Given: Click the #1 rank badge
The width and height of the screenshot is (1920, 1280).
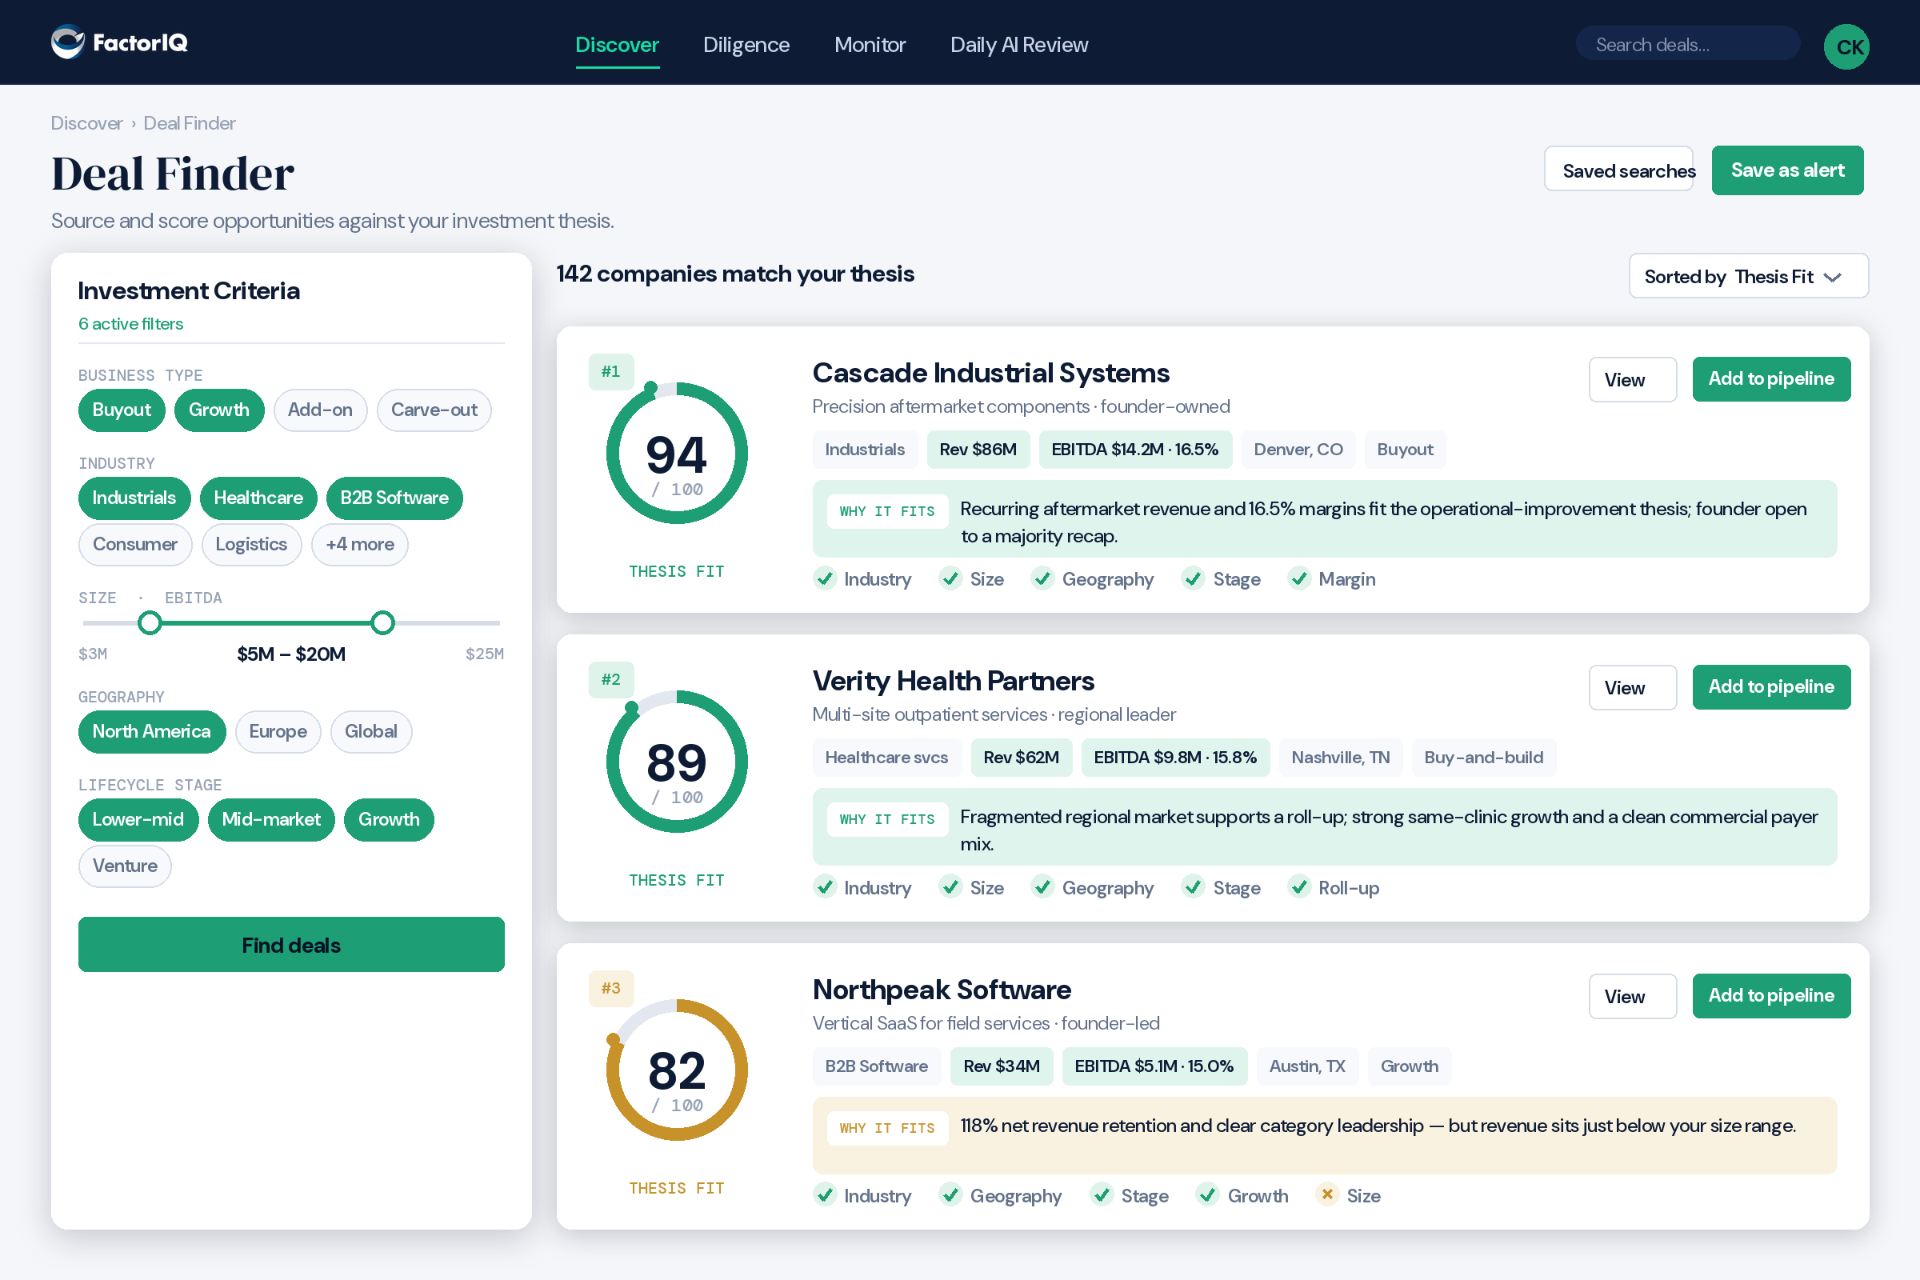Looking at the screenshot, I should click(611, 372).
